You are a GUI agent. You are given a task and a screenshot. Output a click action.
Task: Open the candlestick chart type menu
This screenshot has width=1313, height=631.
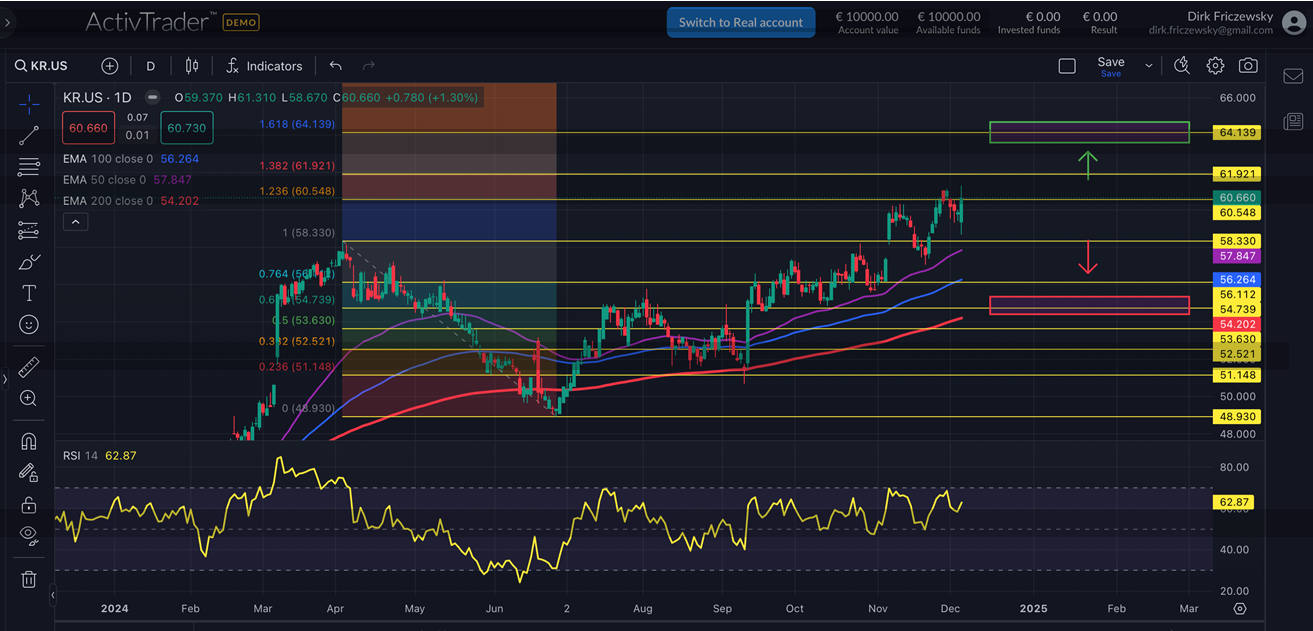pyautogui.click(x=192, y=66)
